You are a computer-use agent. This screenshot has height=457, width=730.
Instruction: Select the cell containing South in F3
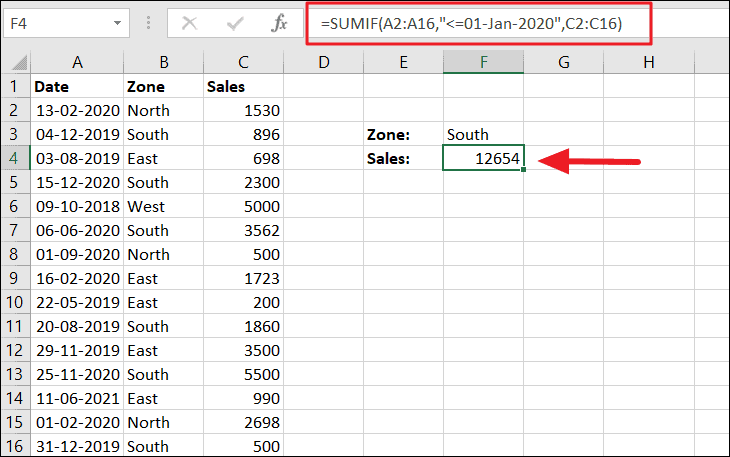[483, 135]
